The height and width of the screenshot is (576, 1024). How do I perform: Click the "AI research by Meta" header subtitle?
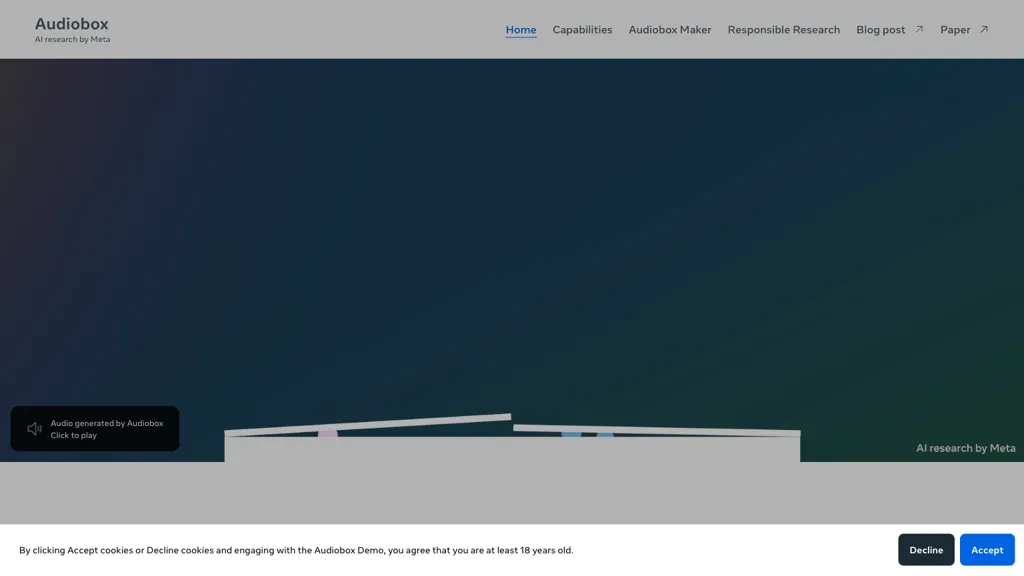click(x=72, y=40)
